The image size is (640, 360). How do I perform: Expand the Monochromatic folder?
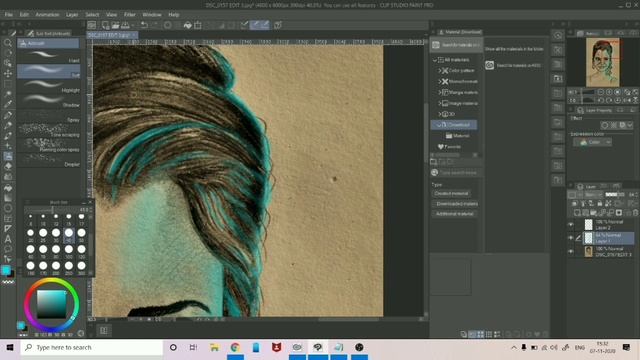(440, 82)
